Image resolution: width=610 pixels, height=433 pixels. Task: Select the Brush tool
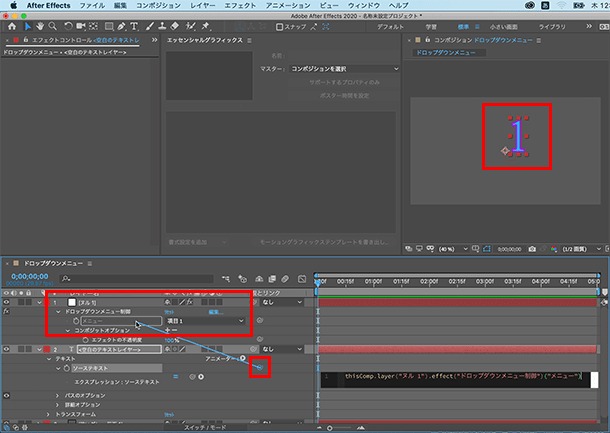150,26
